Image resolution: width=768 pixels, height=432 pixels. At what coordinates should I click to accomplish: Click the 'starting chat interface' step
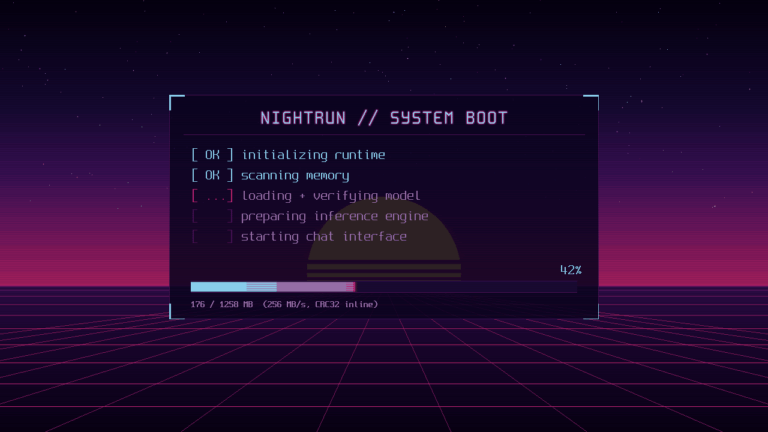(324, 237)
